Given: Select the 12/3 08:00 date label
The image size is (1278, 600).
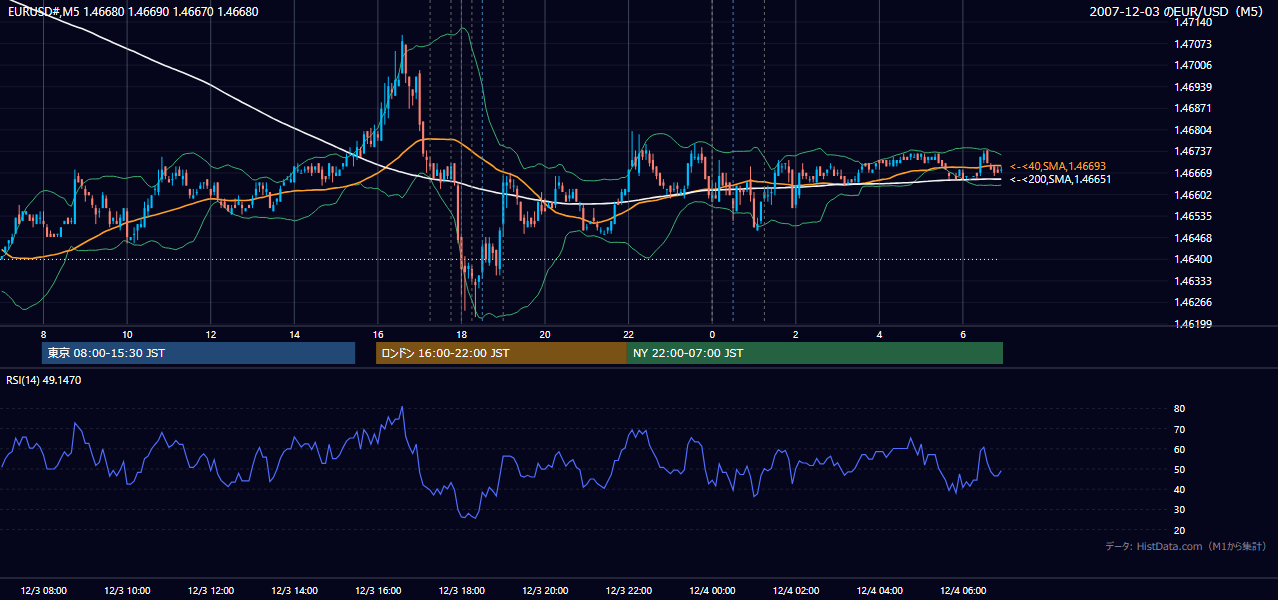Looking at the screenshot, I should [x=43, y=591].
